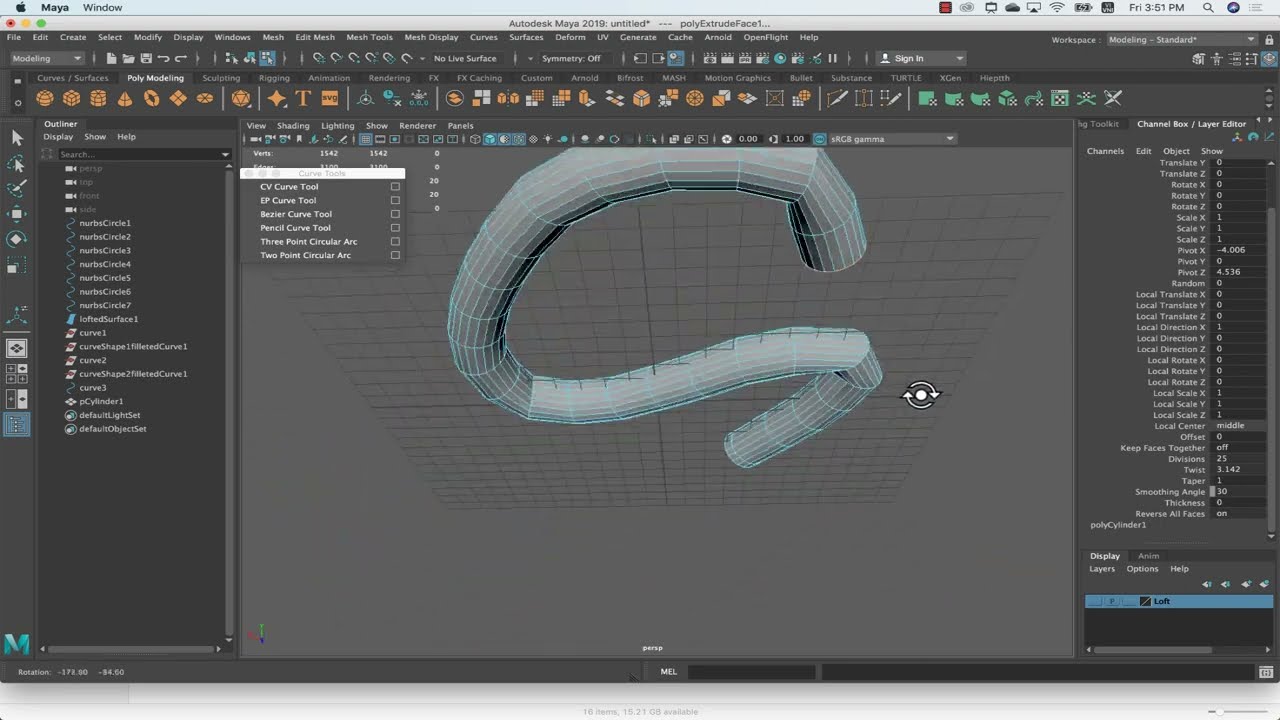Create a polygon cone from the shelf
Screen dimensions: 1280x720
(125, 98)
